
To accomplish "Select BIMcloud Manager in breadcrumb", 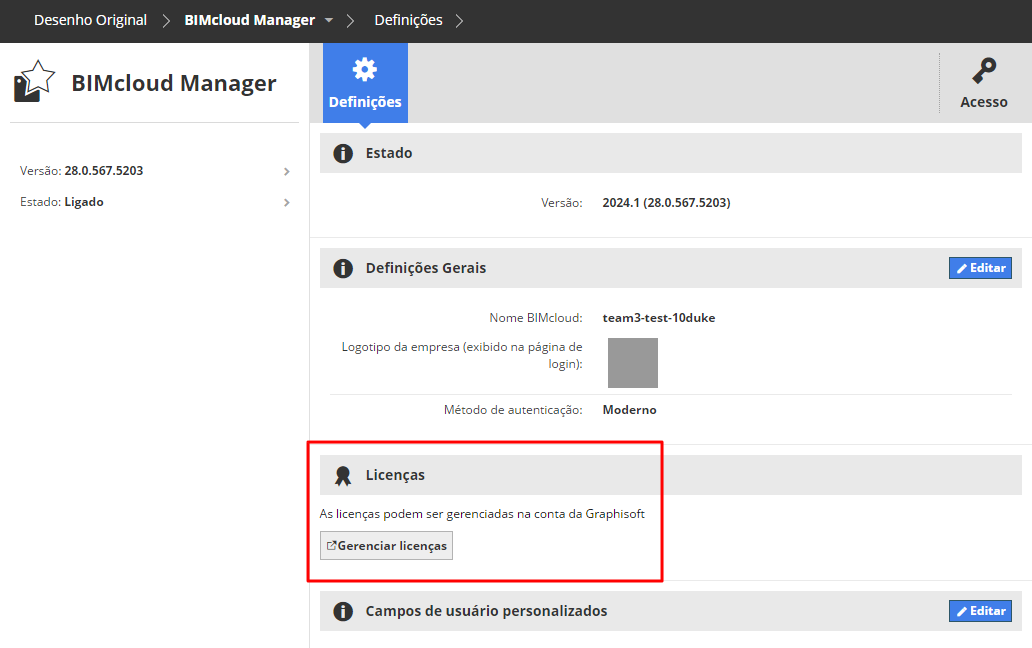I will coord(249,20).
